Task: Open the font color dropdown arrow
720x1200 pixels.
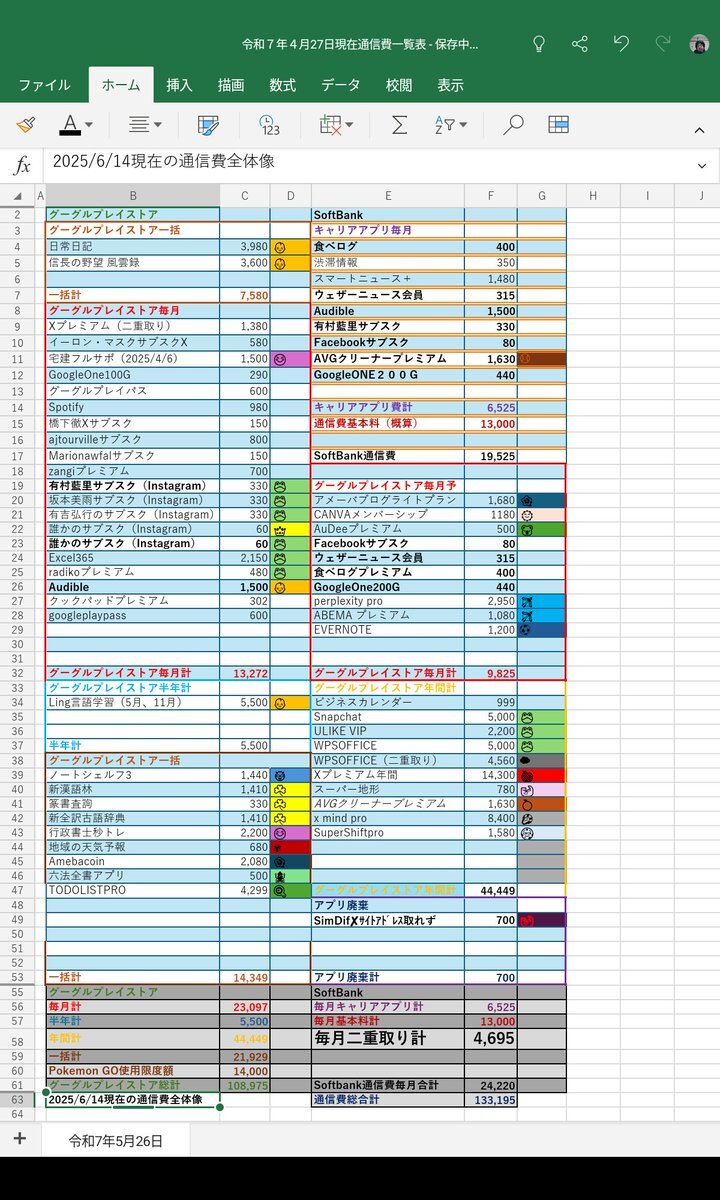Action: tap(89, 126)
